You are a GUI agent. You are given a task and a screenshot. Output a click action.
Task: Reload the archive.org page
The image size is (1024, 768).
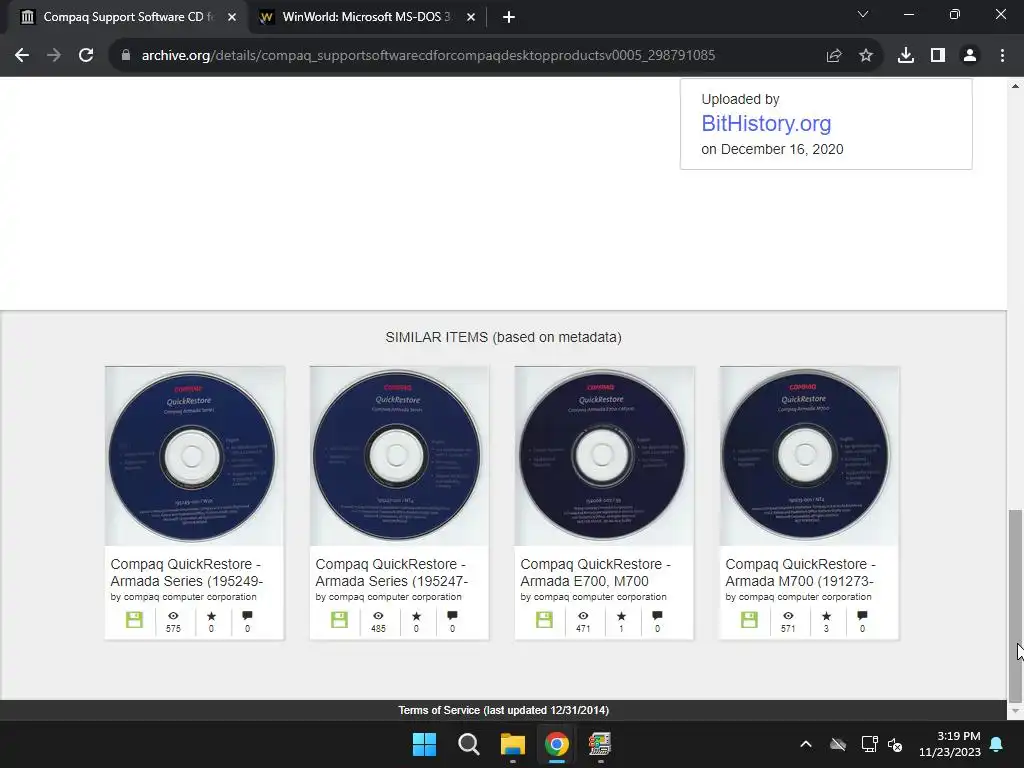86,56
